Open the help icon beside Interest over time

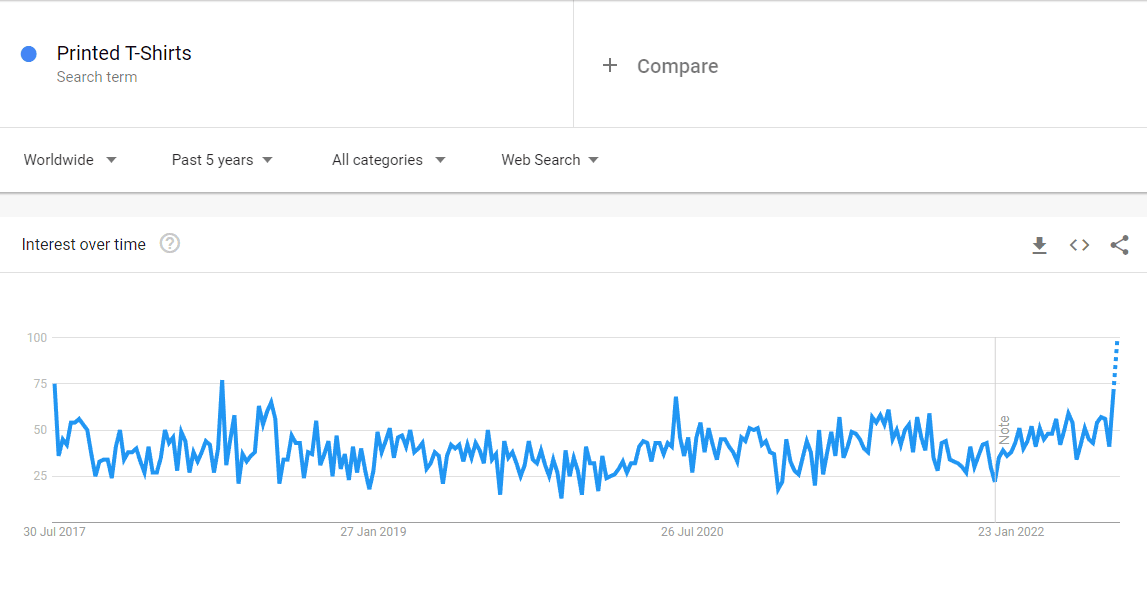pos(170,243)
